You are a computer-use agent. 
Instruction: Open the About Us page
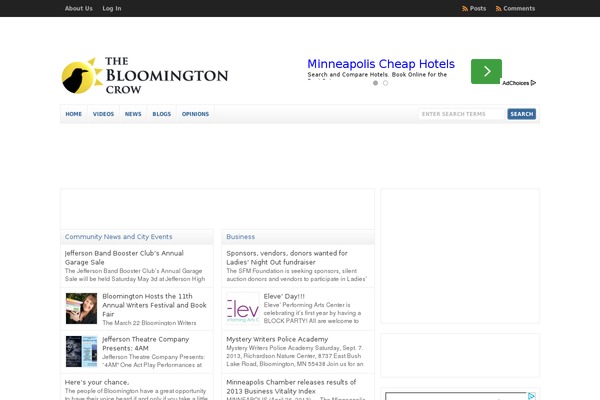tap(78, 8)
